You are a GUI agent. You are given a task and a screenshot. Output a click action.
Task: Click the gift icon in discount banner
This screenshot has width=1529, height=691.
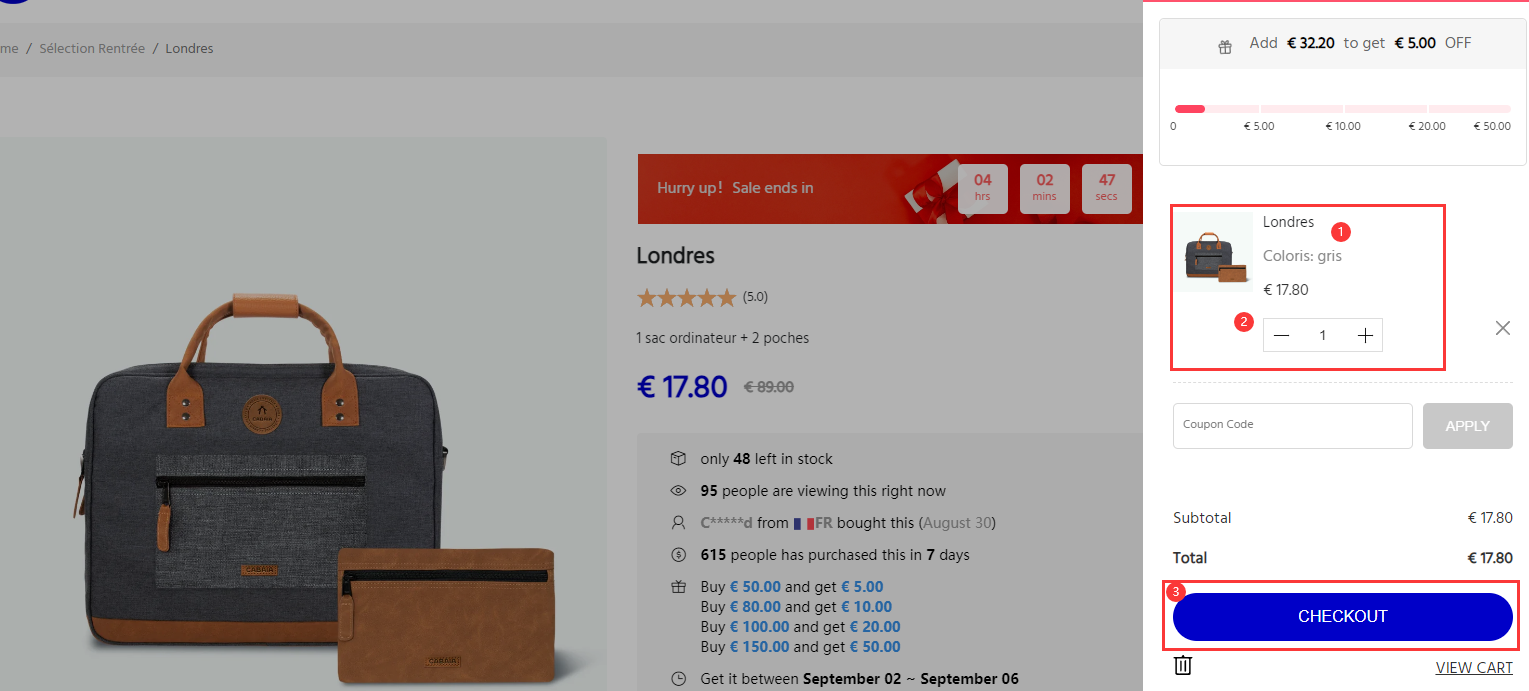(1225, 46)
